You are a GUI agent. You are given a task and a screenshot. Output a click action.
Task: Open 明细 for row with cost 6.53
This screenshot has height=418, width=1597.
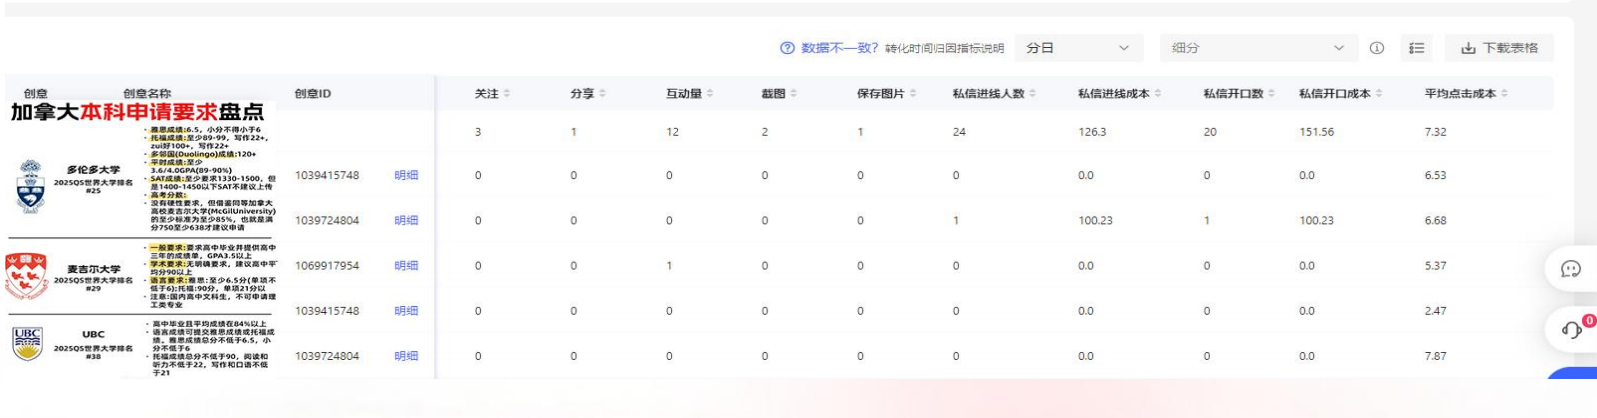(x=406, y=175)
